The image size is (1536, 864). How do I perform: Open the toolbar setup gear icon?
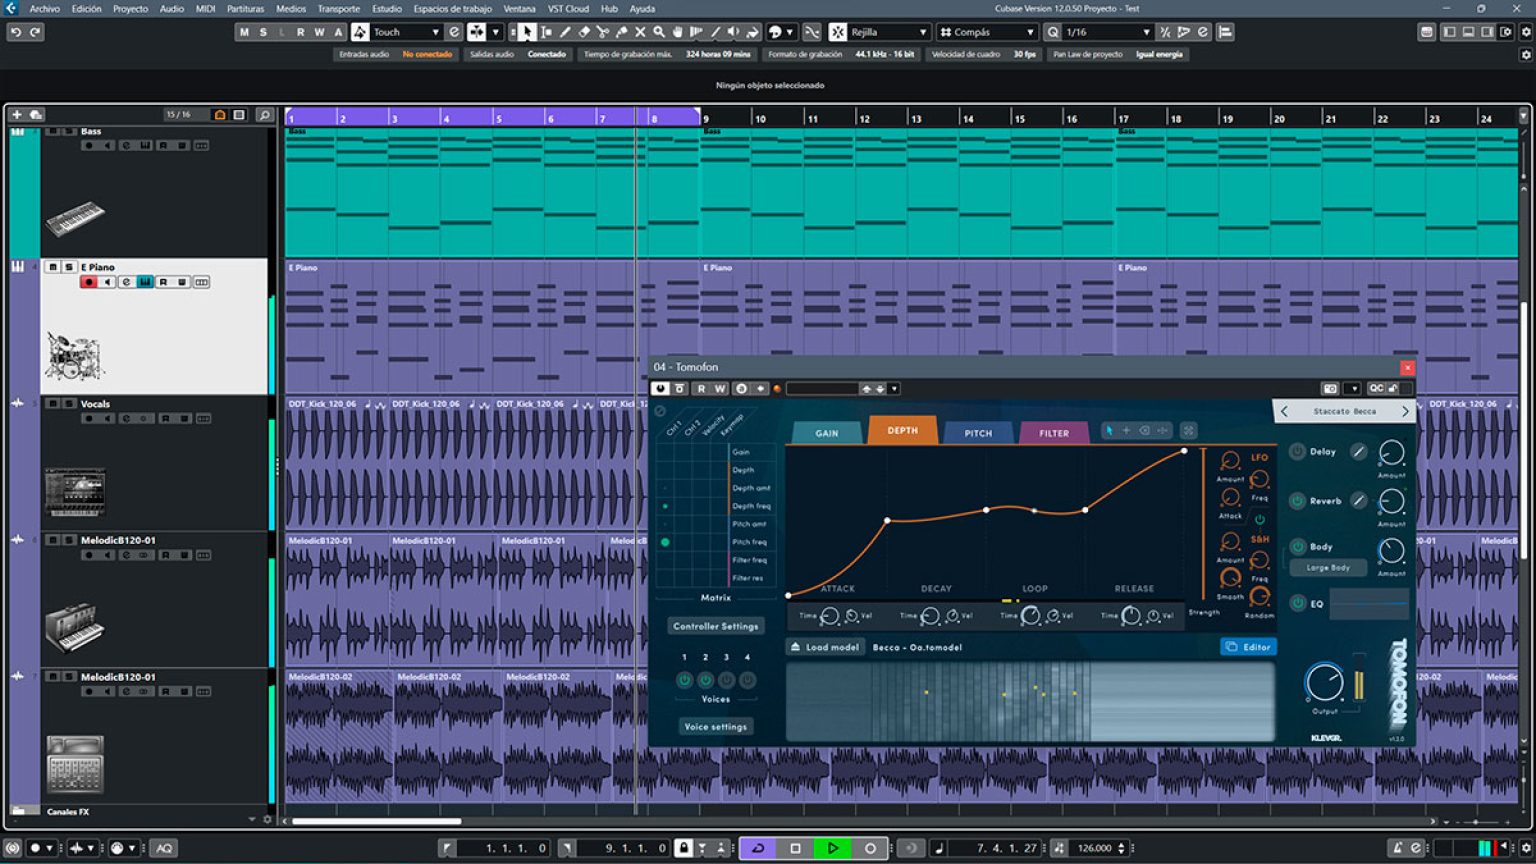pos(1526,32)
